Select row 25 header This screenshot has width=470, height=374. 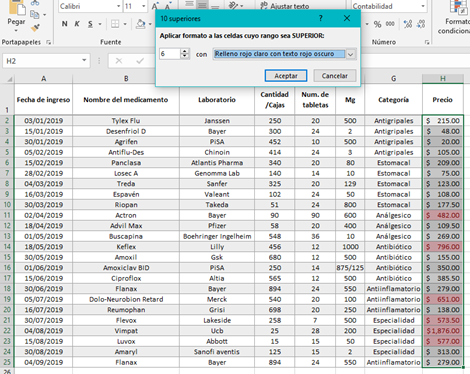click(7, 362)
